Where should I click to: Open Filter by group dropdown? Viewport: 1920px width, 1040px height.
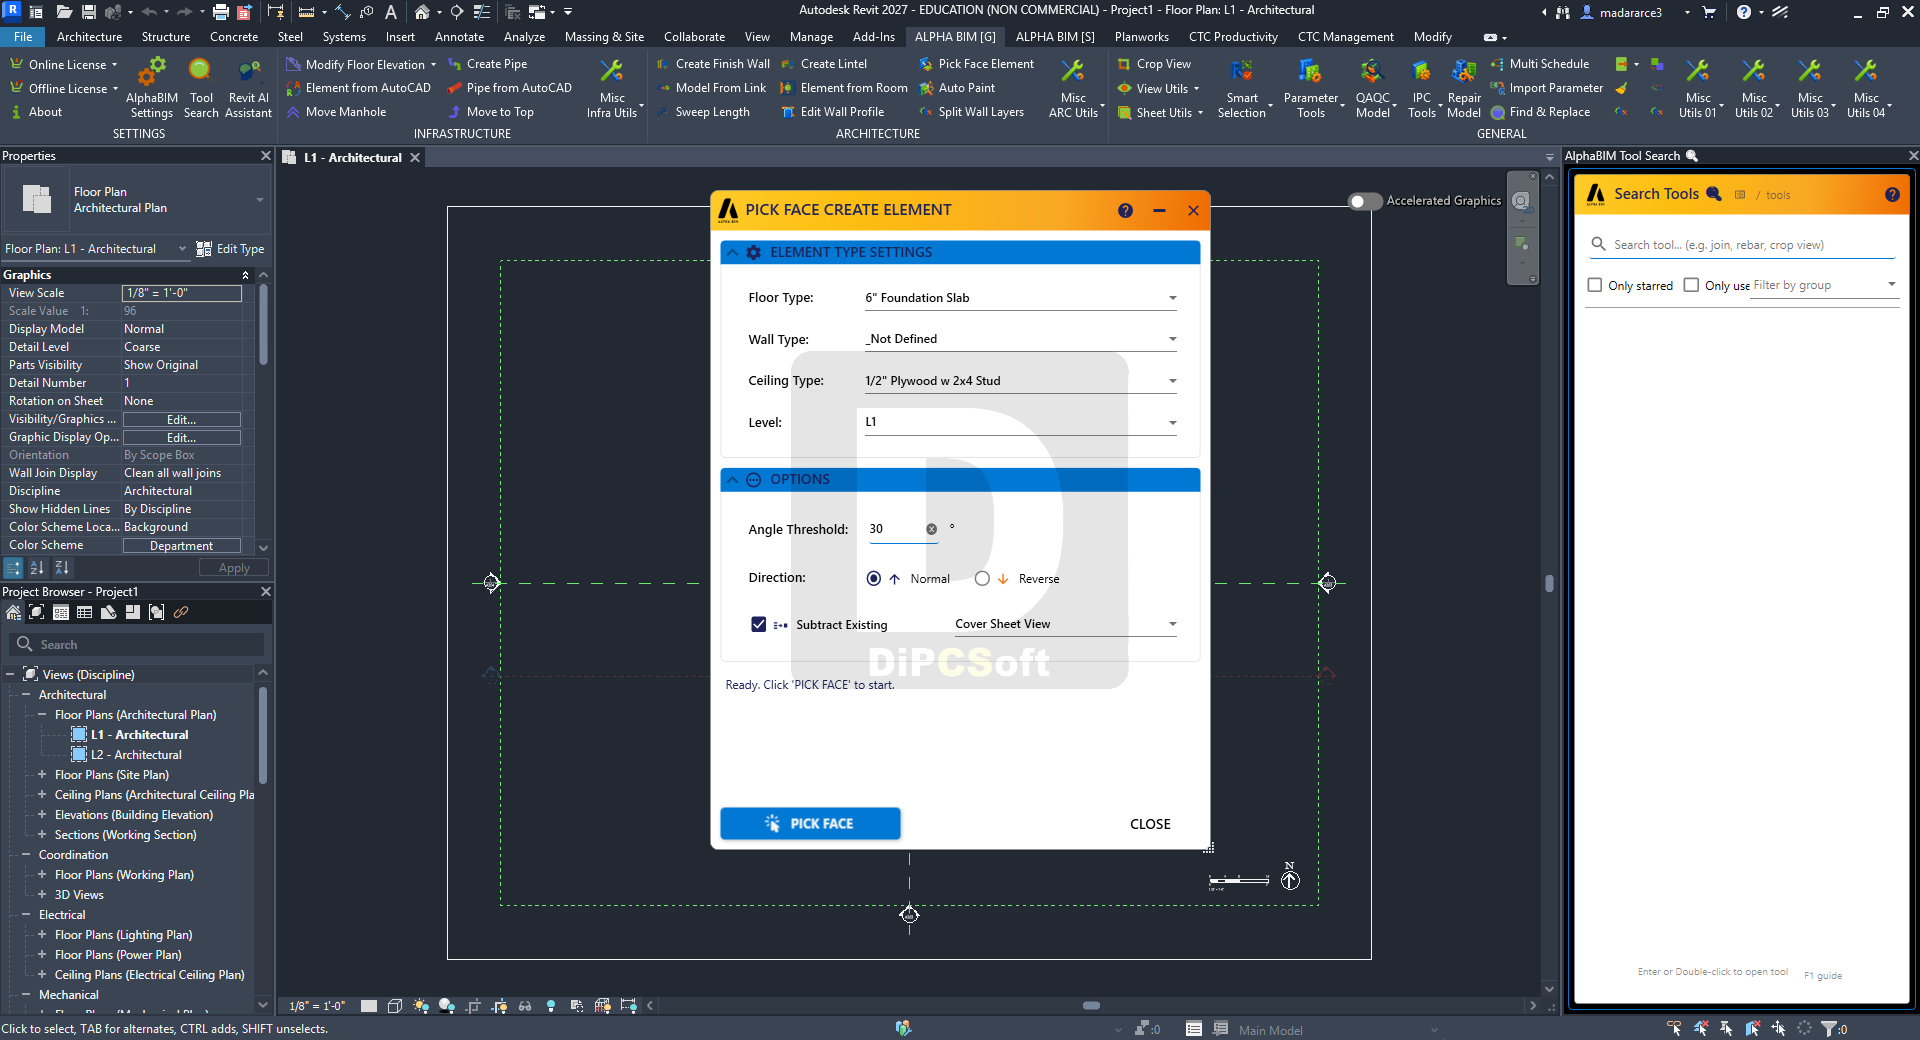(x=1825, y=285)
